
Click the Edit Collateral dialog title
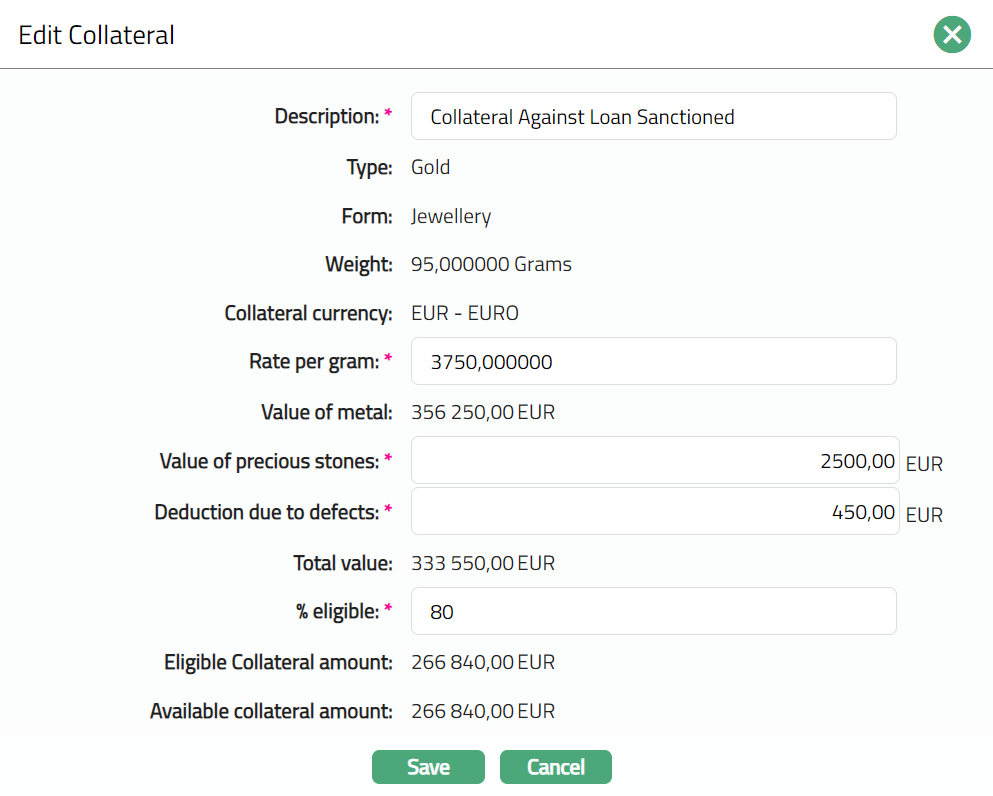pyautogui.click(x=97, y=35)
